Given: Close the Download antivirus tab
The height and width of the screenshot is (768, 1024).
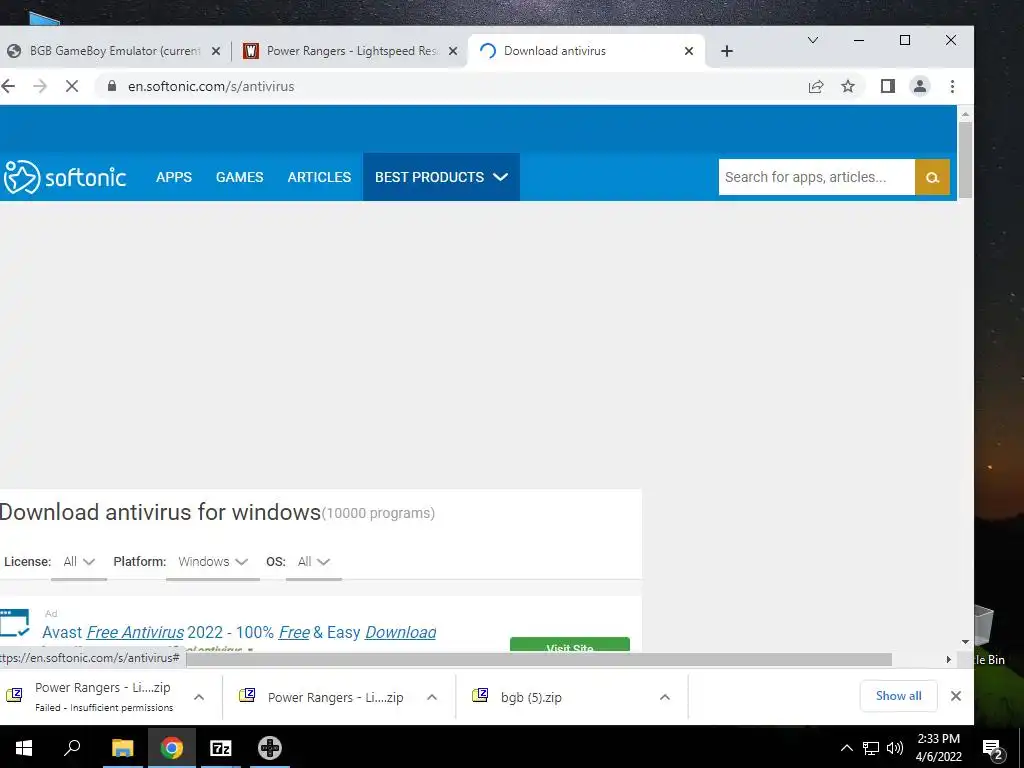Looking at the screenshot, I should (x=688, y=51).
